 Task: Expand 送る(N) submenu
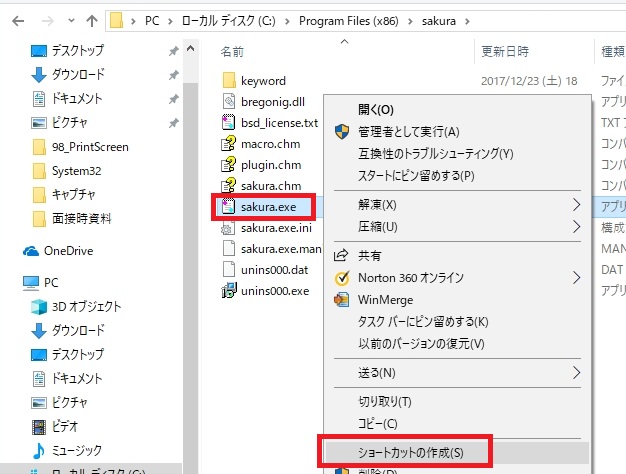(x=457, y=373)
